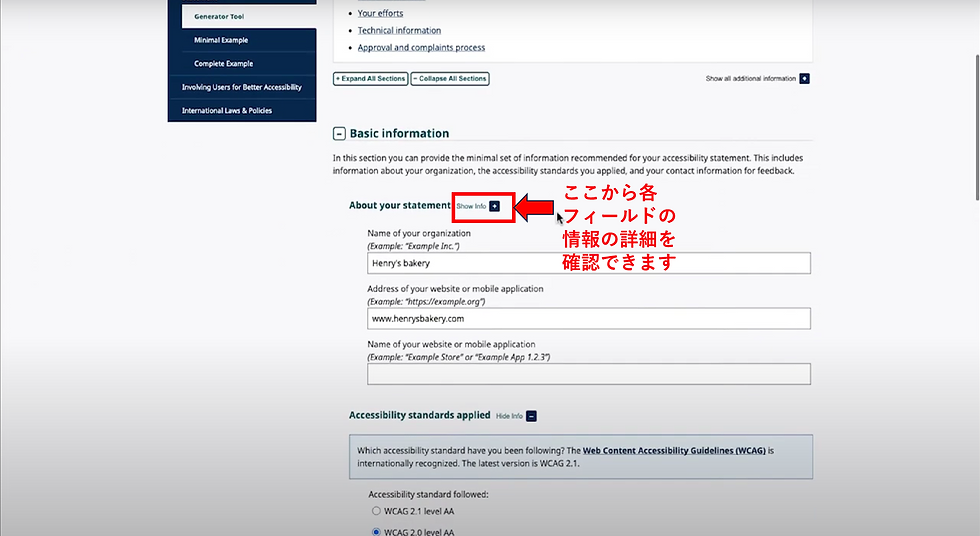Open Web Content Accessibility Guidelines (WCAG) link
The height and width of the screenshot is (536, 980).
click(674, 450)
